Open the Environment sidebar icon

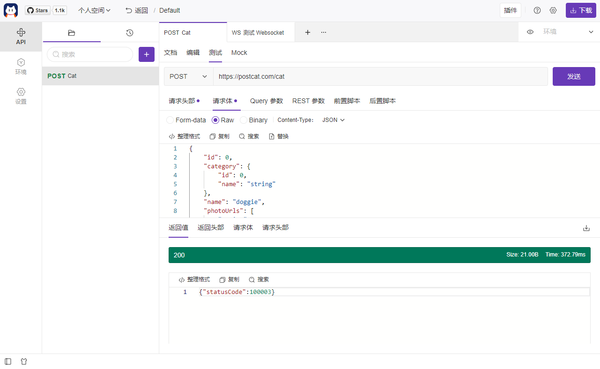[x=21, y=66]
